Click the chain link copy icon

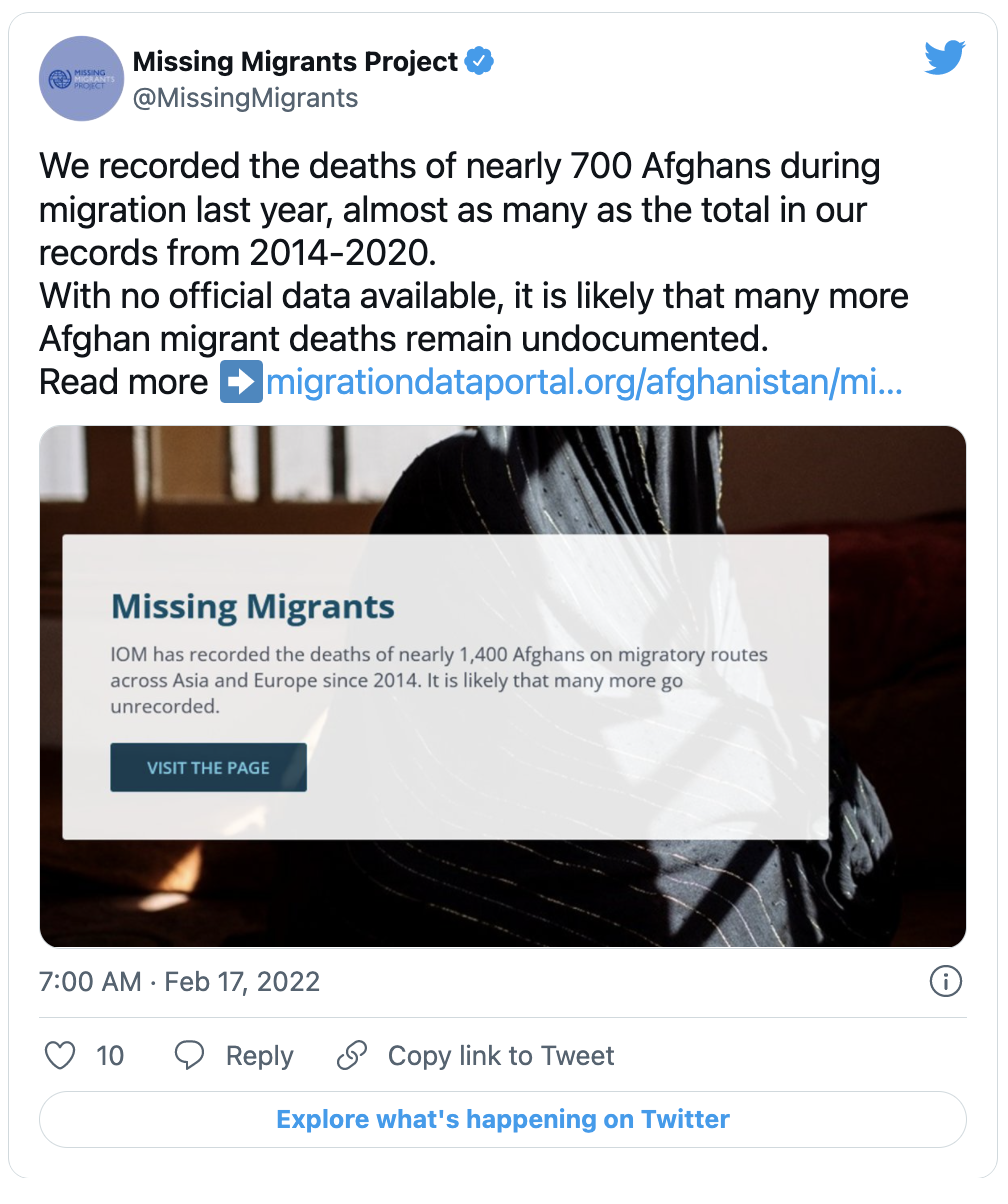352,1056
